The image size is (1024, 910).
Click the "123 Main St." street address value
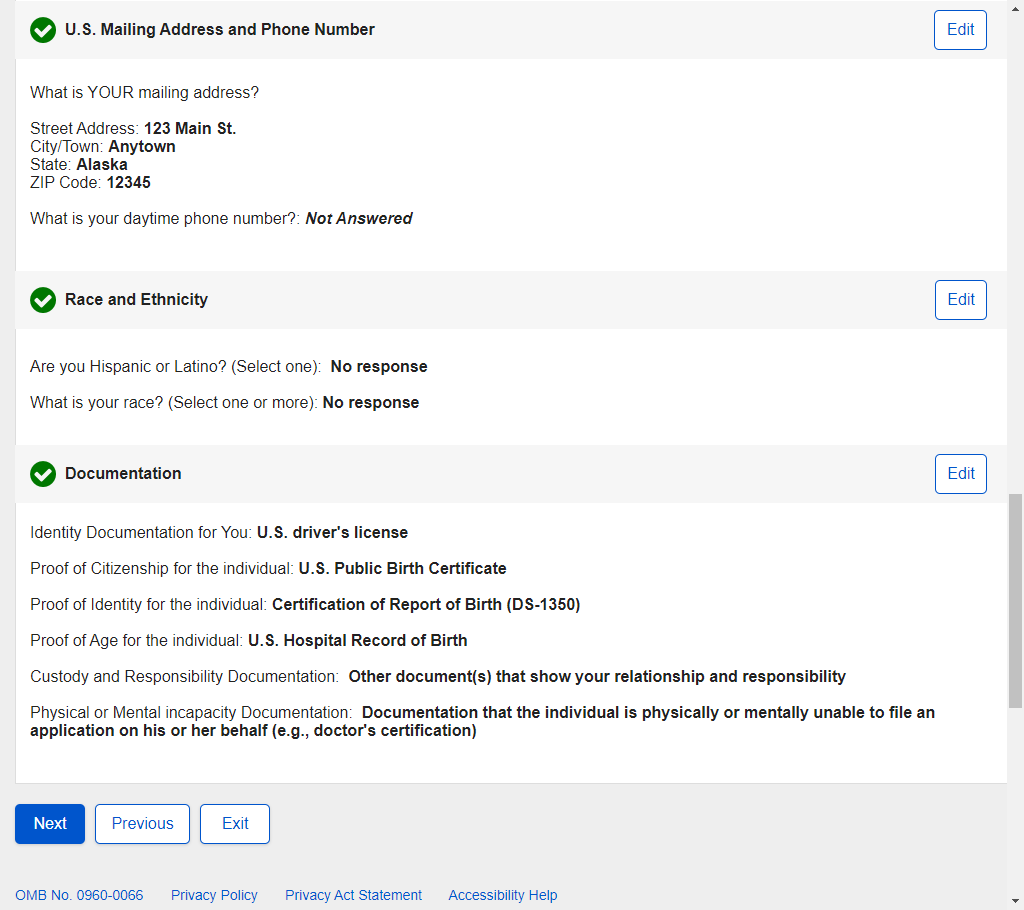click(190, 129)
